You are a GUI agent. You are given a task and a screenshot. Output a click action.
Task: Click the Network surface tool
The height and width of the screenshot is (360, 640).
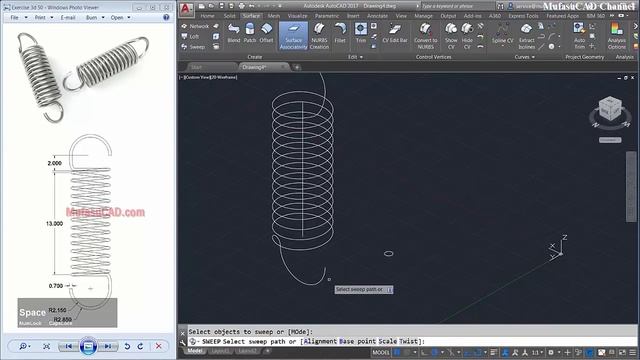tap(195, 26)
